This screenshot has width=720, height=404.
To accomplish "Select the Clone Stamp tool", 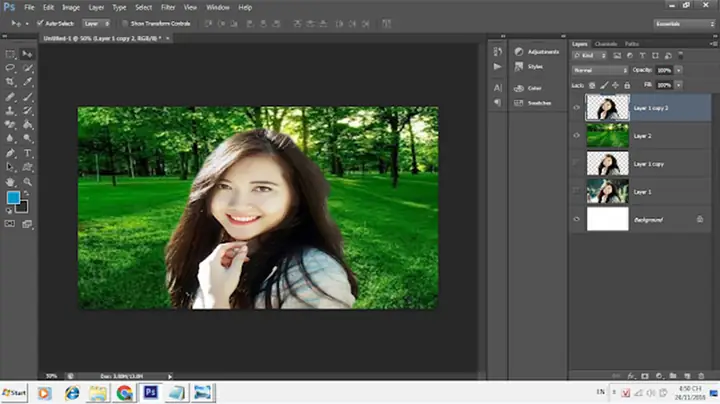I will (x=10, y=111).
